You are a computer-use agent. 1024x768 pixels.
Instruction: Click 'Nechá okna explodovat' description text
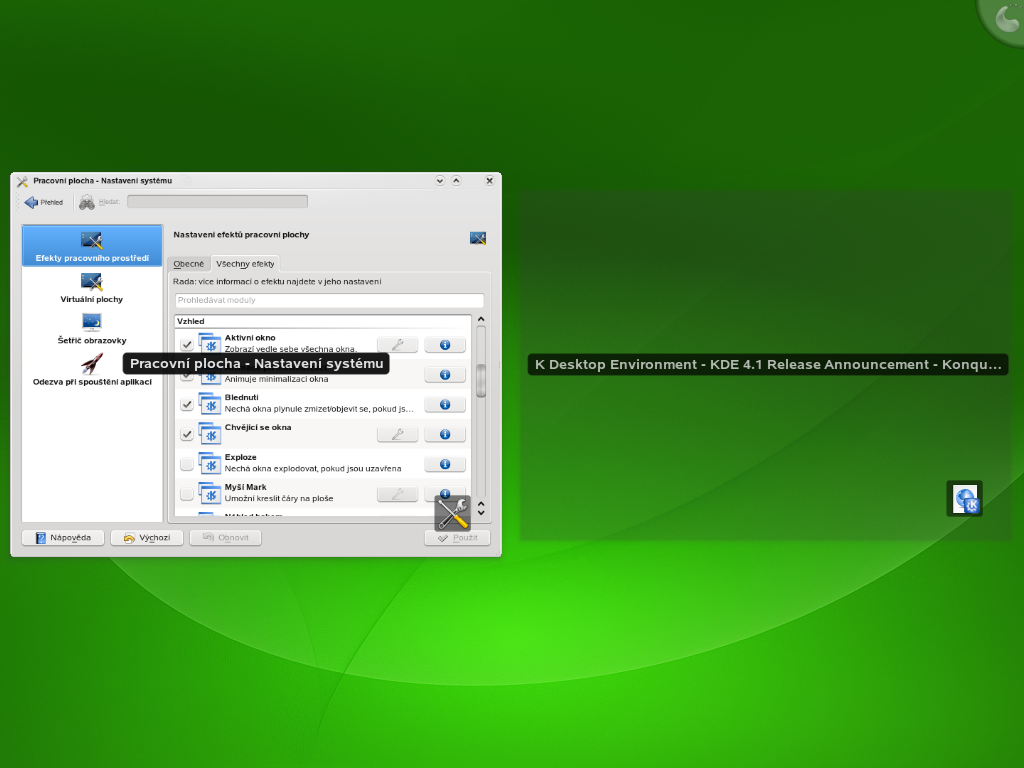pos(313,469)
